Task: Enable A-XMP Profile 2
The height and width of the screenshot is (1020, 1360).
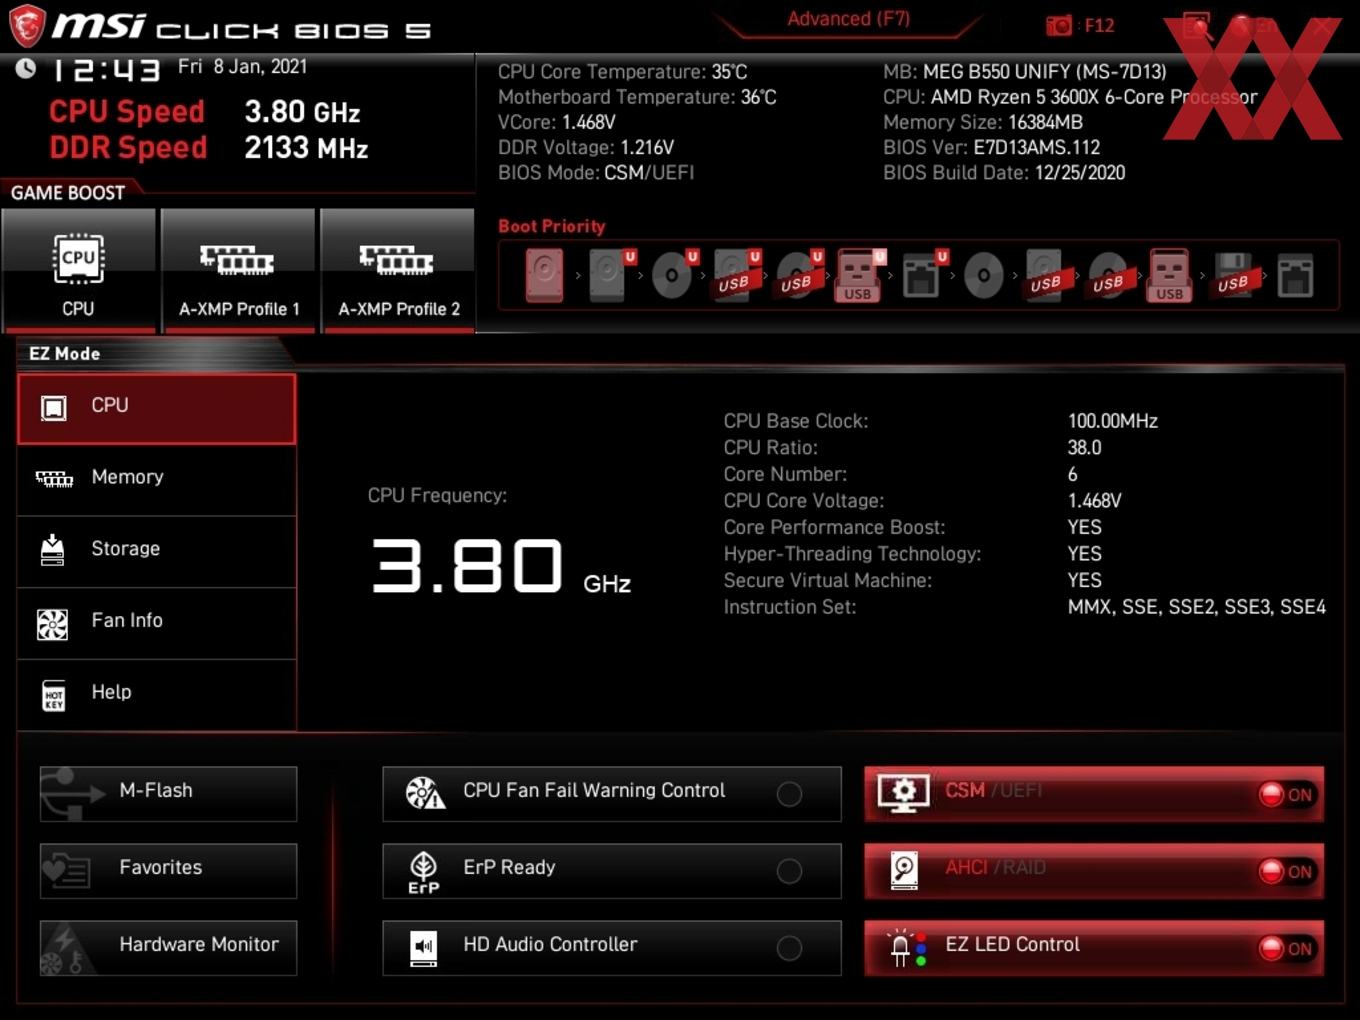Action: [x=398, y=270]
